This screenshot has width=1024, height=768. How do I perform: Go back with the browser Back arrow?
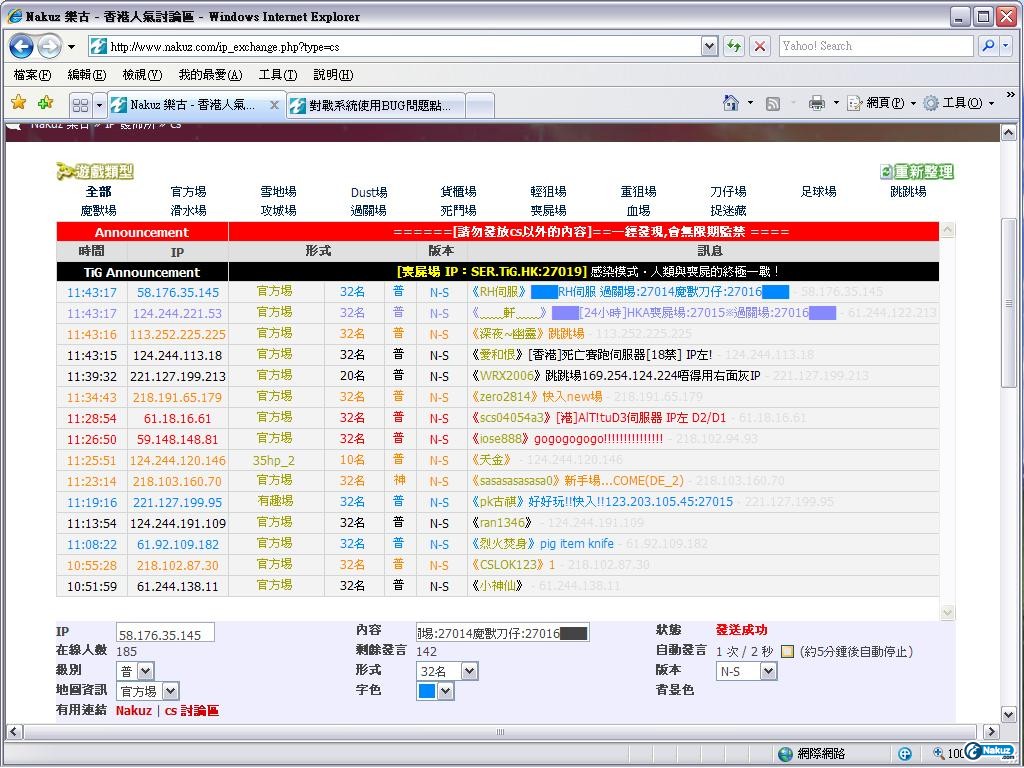[22, 46]
